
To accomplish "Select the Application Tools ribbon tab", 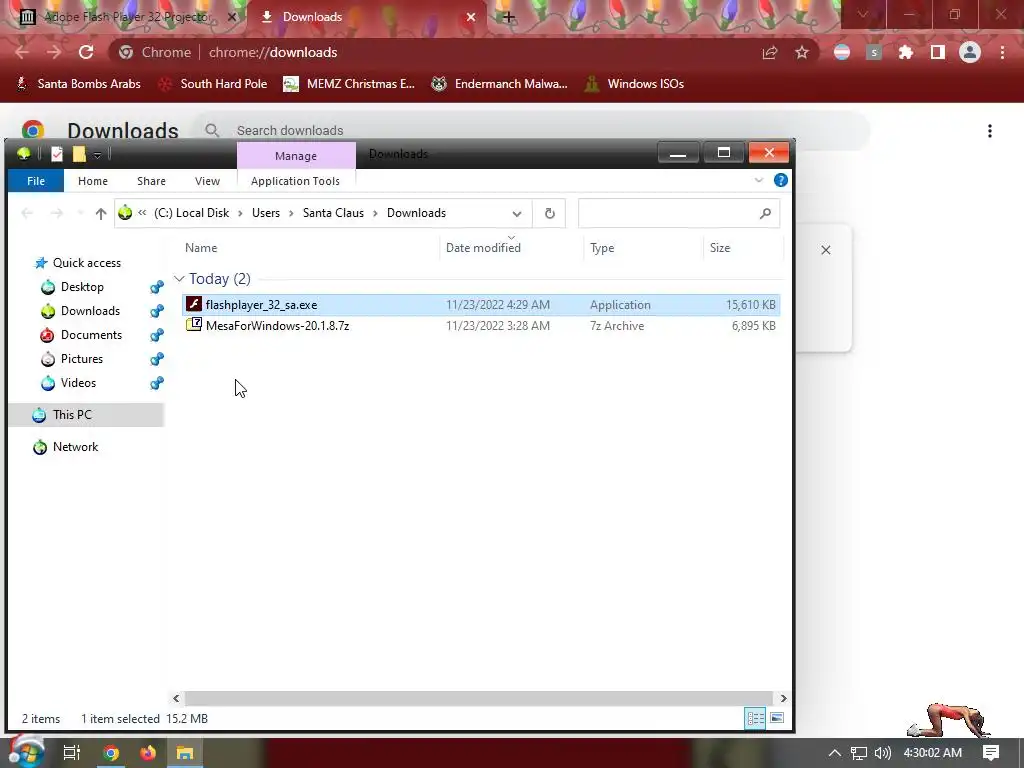I will (x=295, y=181).
